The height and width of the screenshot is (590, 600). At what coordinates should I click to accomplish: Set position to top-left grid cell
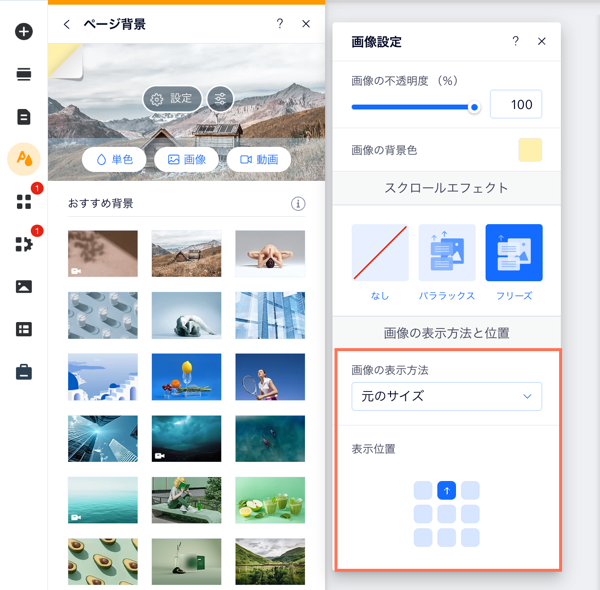[x=423, y=491]
